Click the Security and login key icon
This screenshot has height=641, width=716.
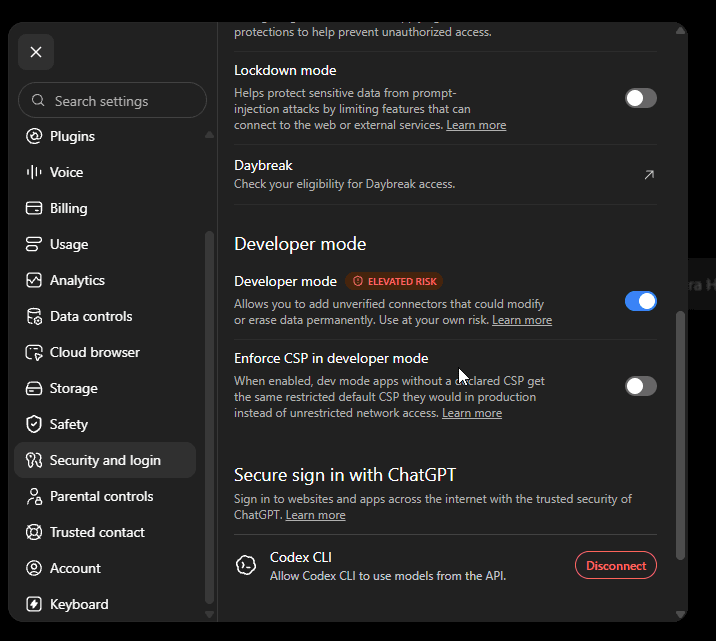pyautogui.click(x=34, y=460)
